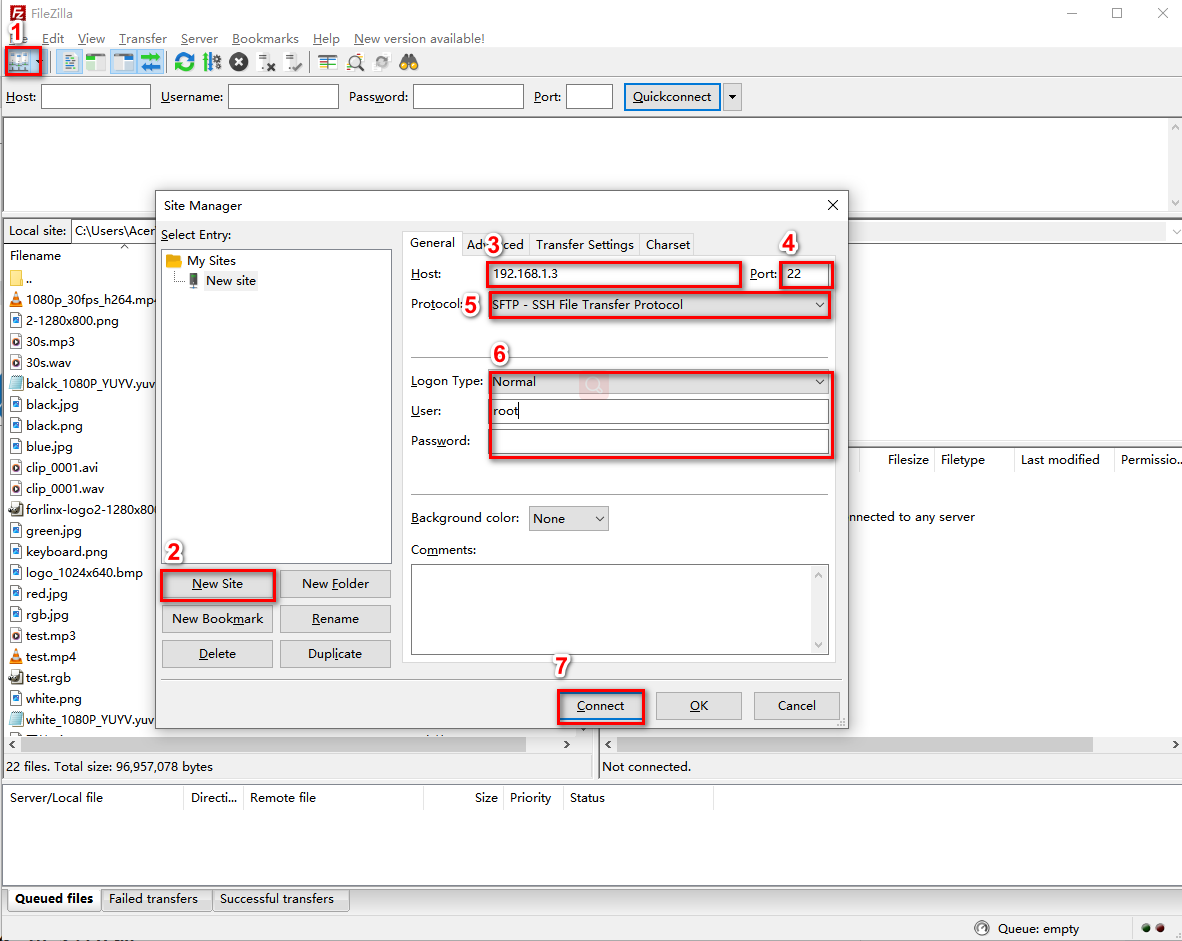Toggle the message log display icon

pos(69,62)
